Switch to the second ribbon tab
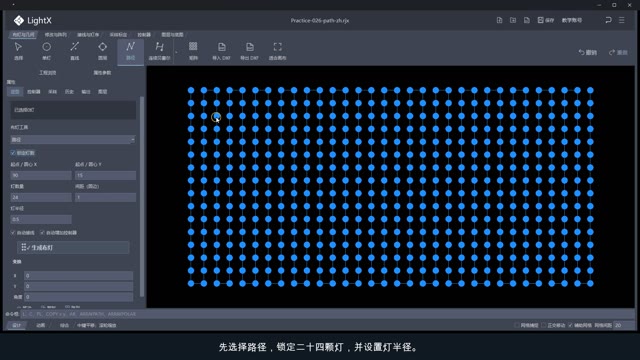Screen dimensions: 640x360 [x=56, y=35]
